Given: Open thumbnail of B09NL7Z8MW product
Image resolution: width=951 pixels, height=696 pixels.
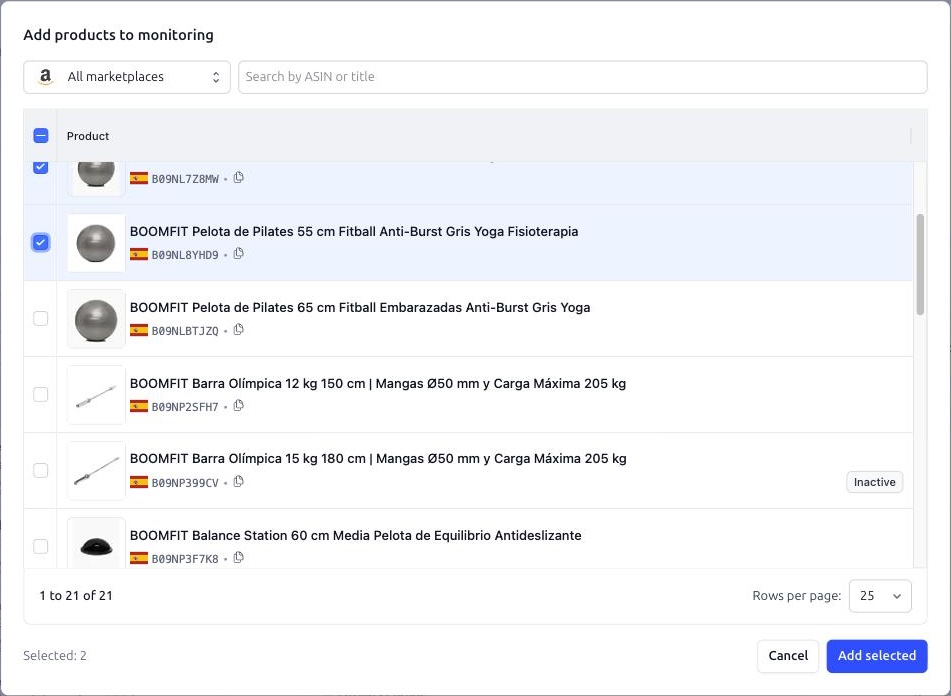Looking at the screenshot, I should click(x=96, y=179).
